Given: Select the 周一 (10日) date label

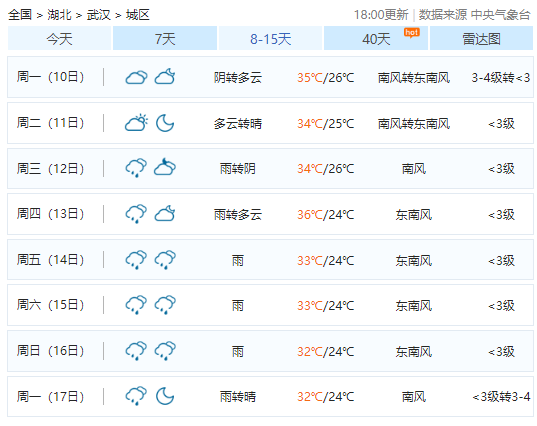Looking at the screenshot, I should click(x=50, y=77).
